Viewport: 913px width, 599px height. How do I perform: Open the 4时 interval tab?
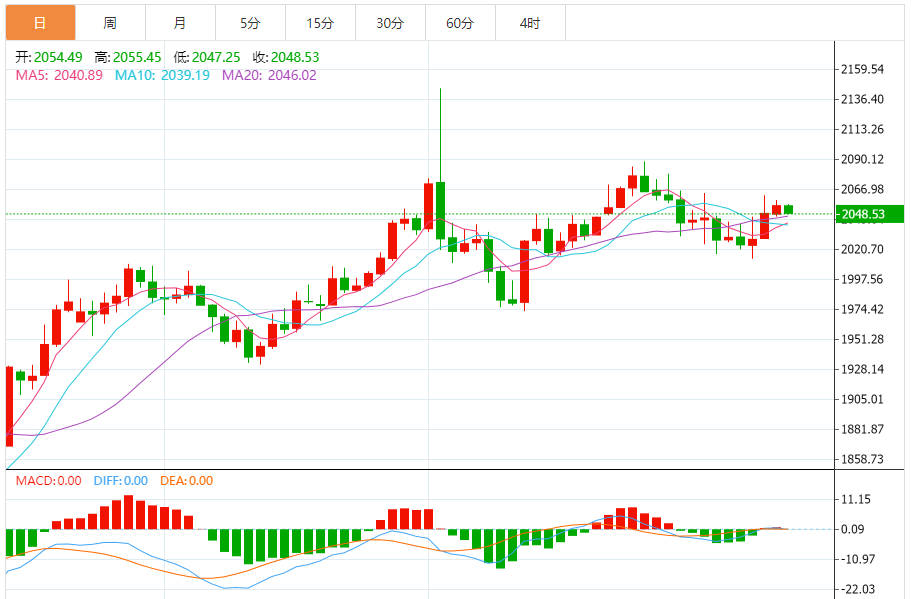[x=530, y=23]
